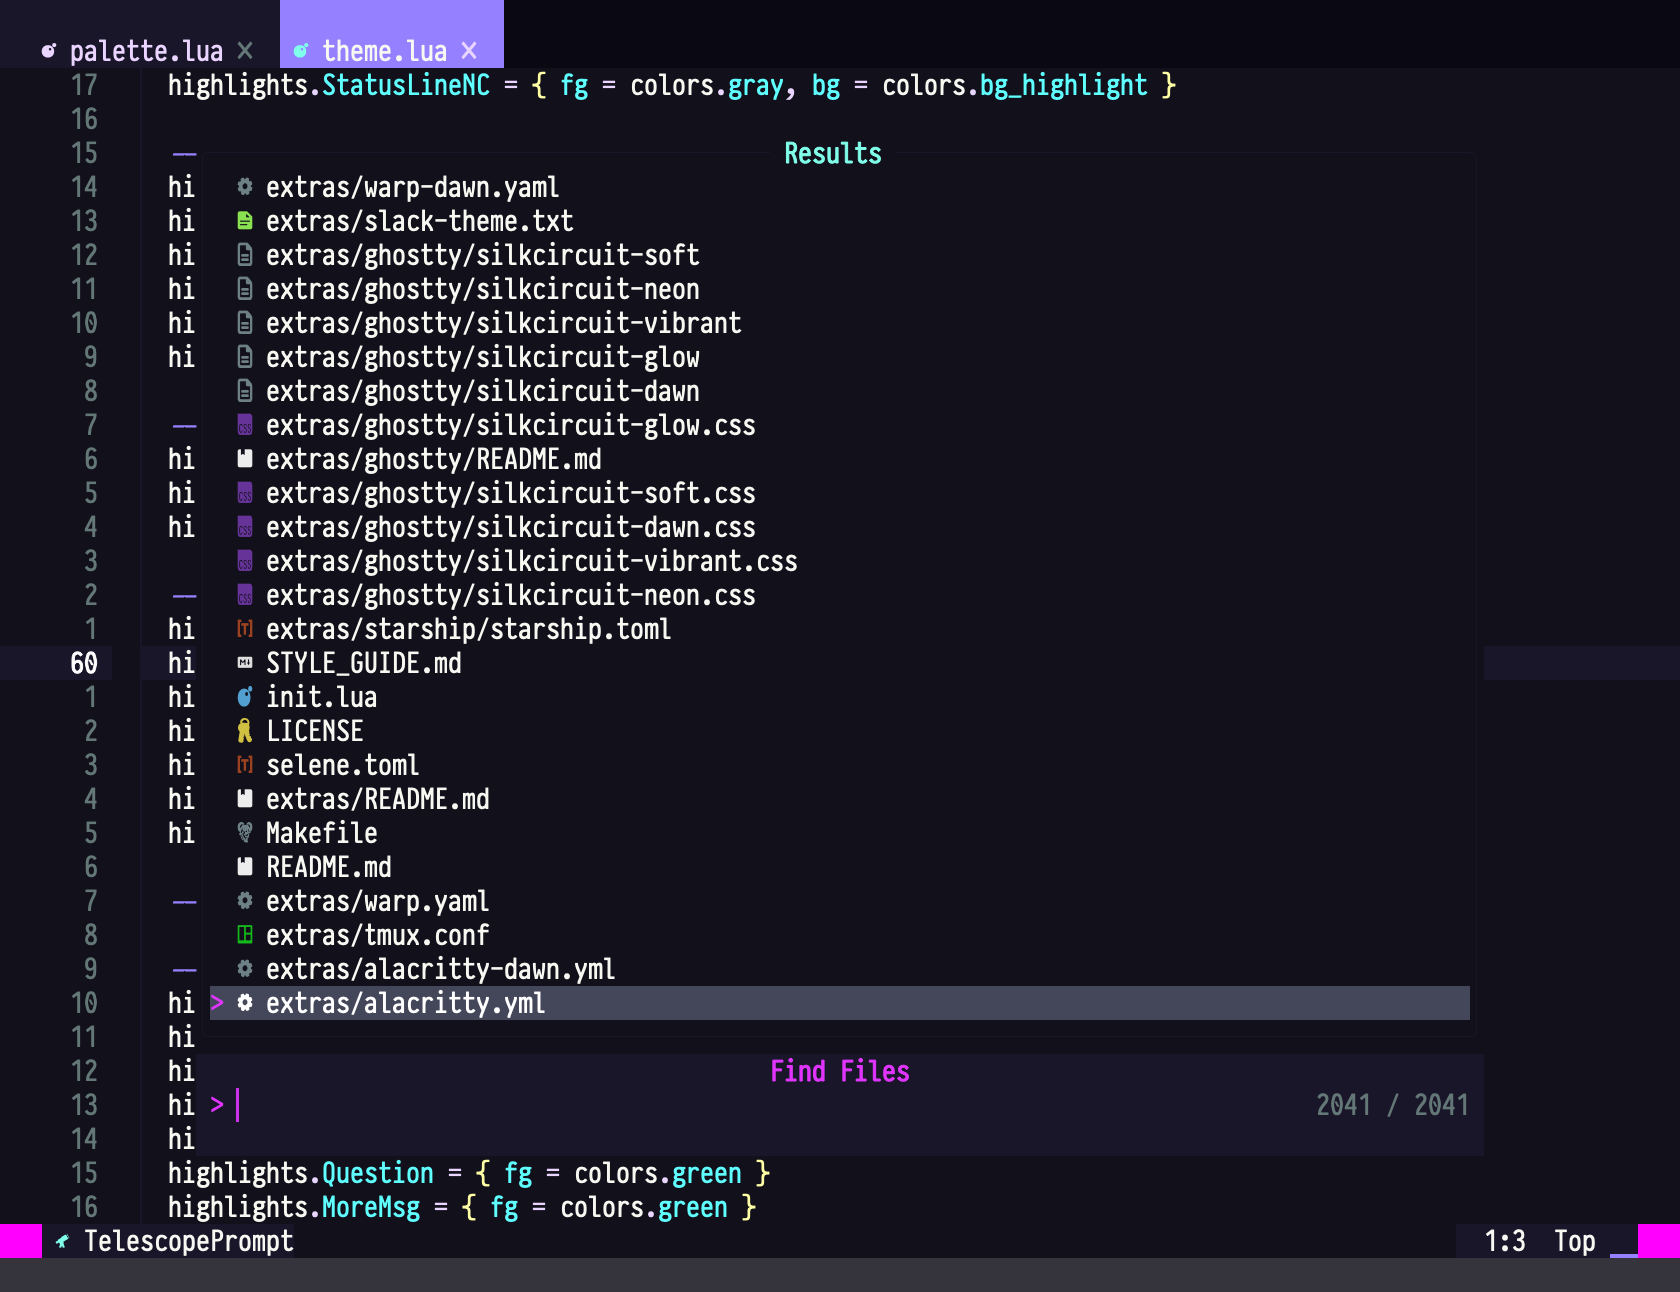
Task: Click the license ribbon icon beside LICENSE
Action: tap(245, 731)
